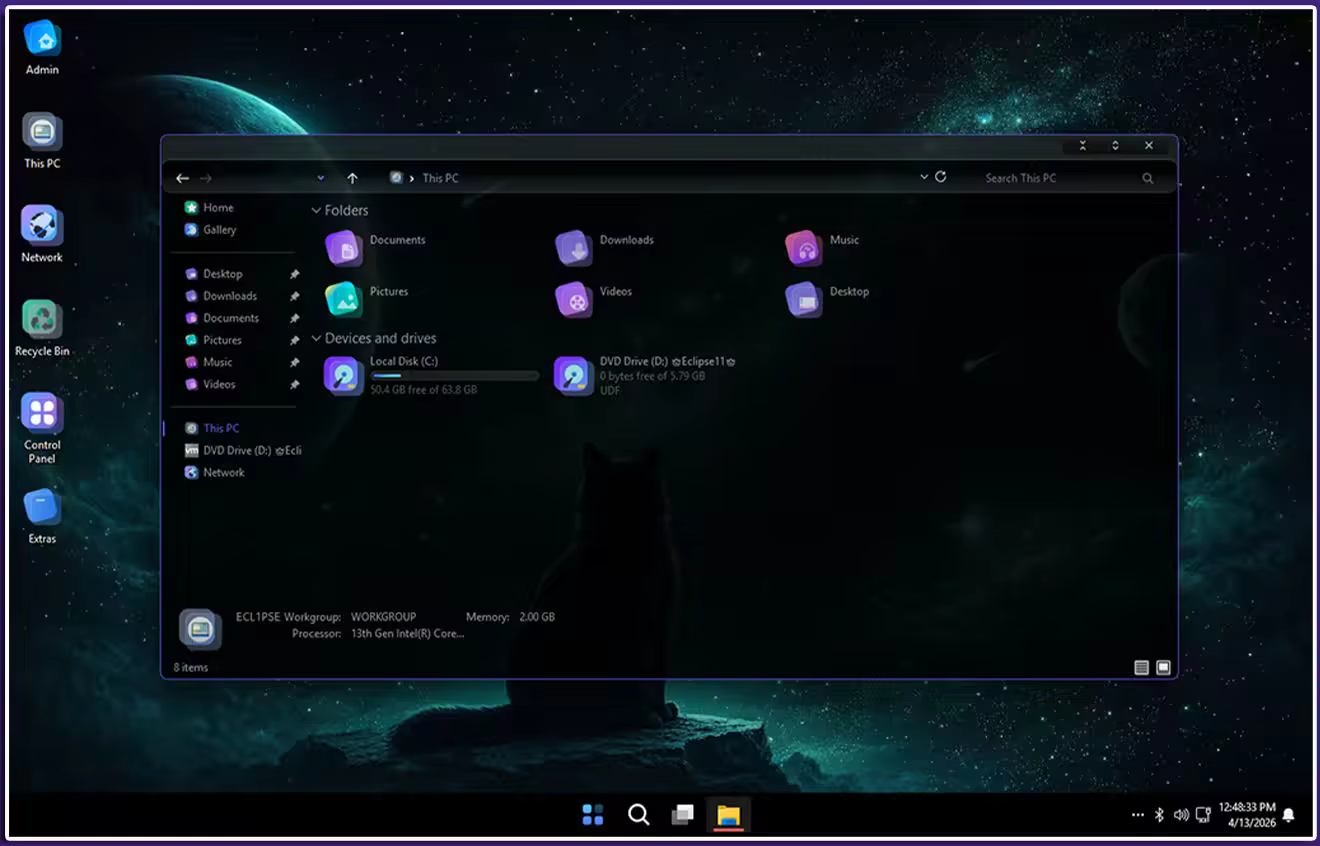
Task: Collapse the Devices and drives section
Action: [316, 339]
